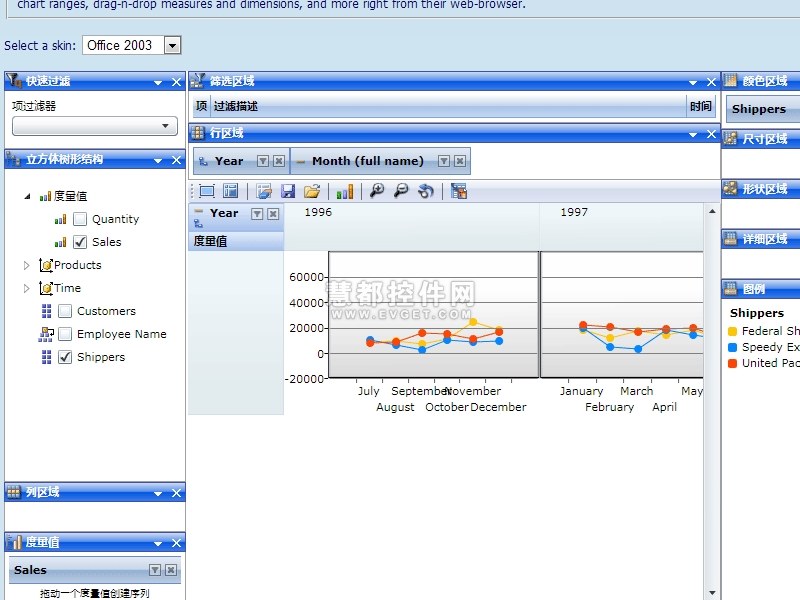800x600 pixels.
Task: Click the chart scrollbar up arrow
Action: pos(712,211)
